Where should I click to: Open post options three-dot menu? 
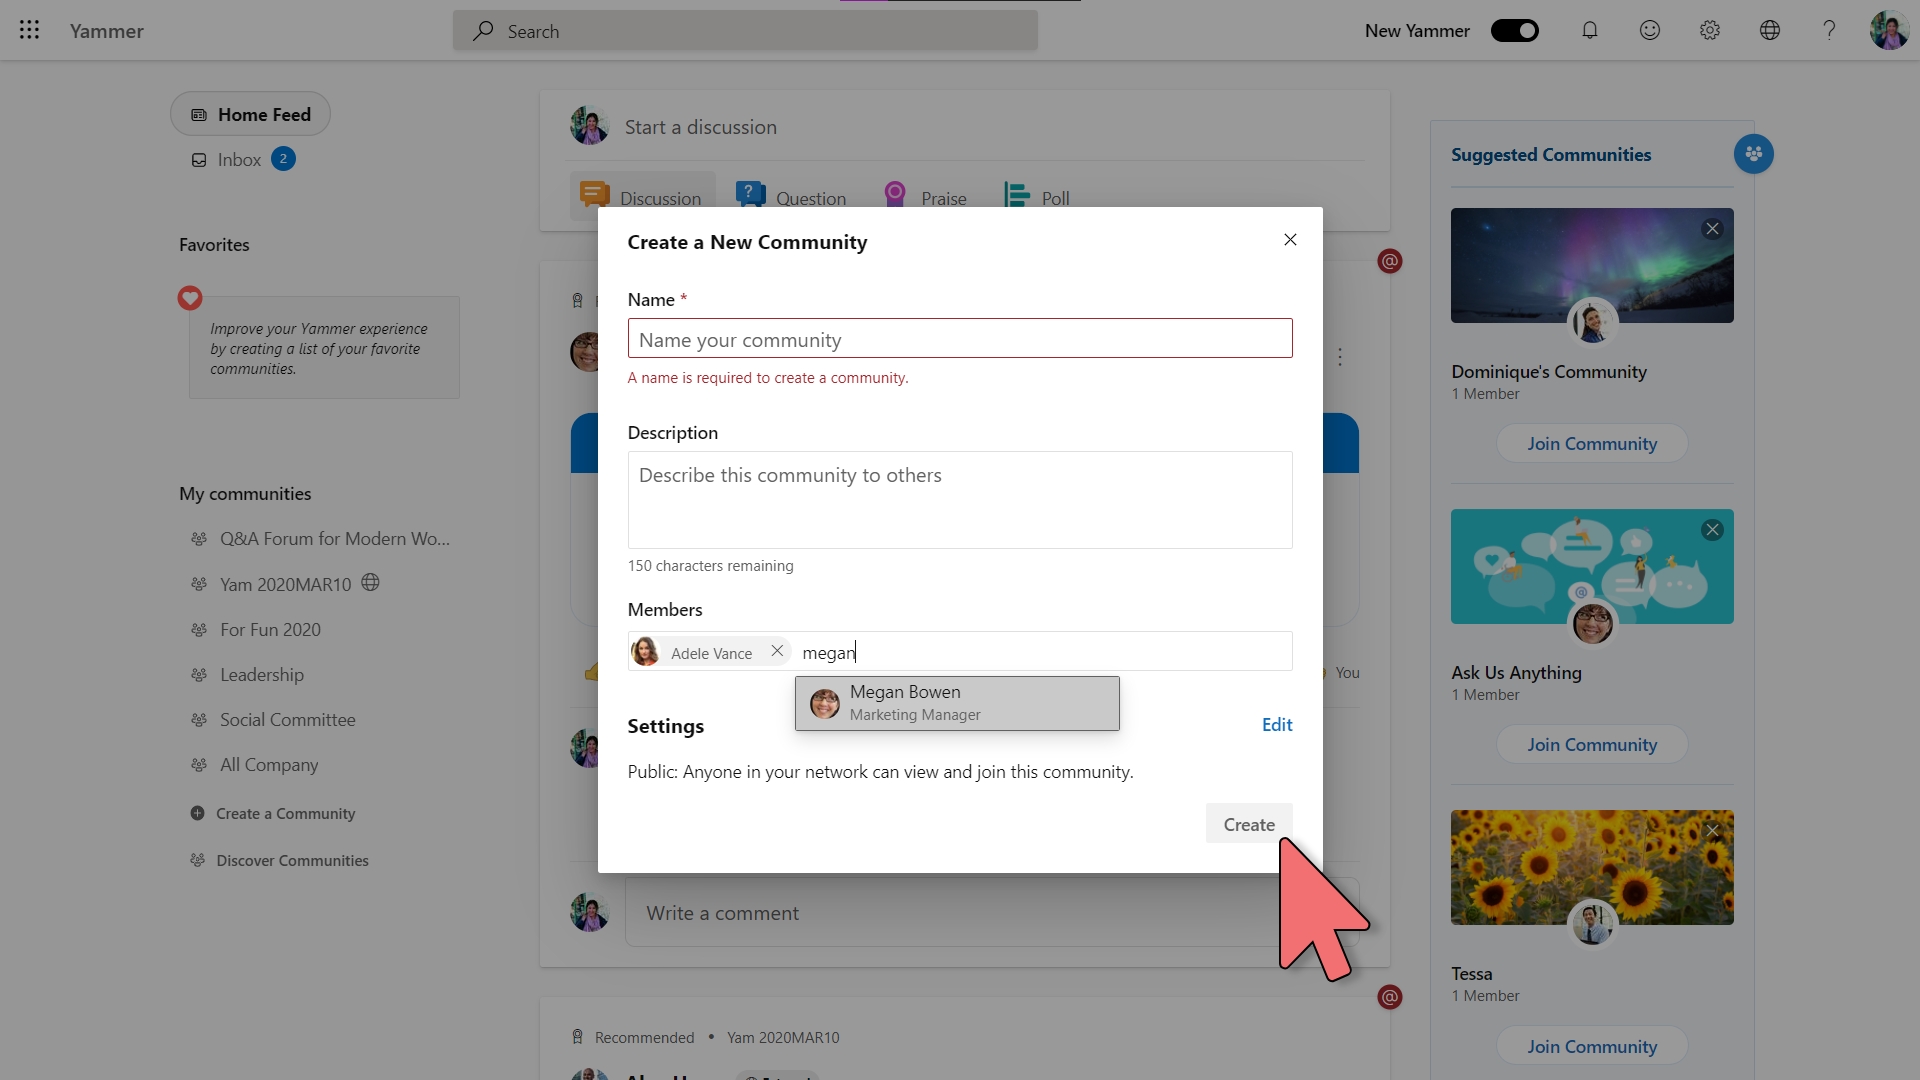coord(1340,357)
